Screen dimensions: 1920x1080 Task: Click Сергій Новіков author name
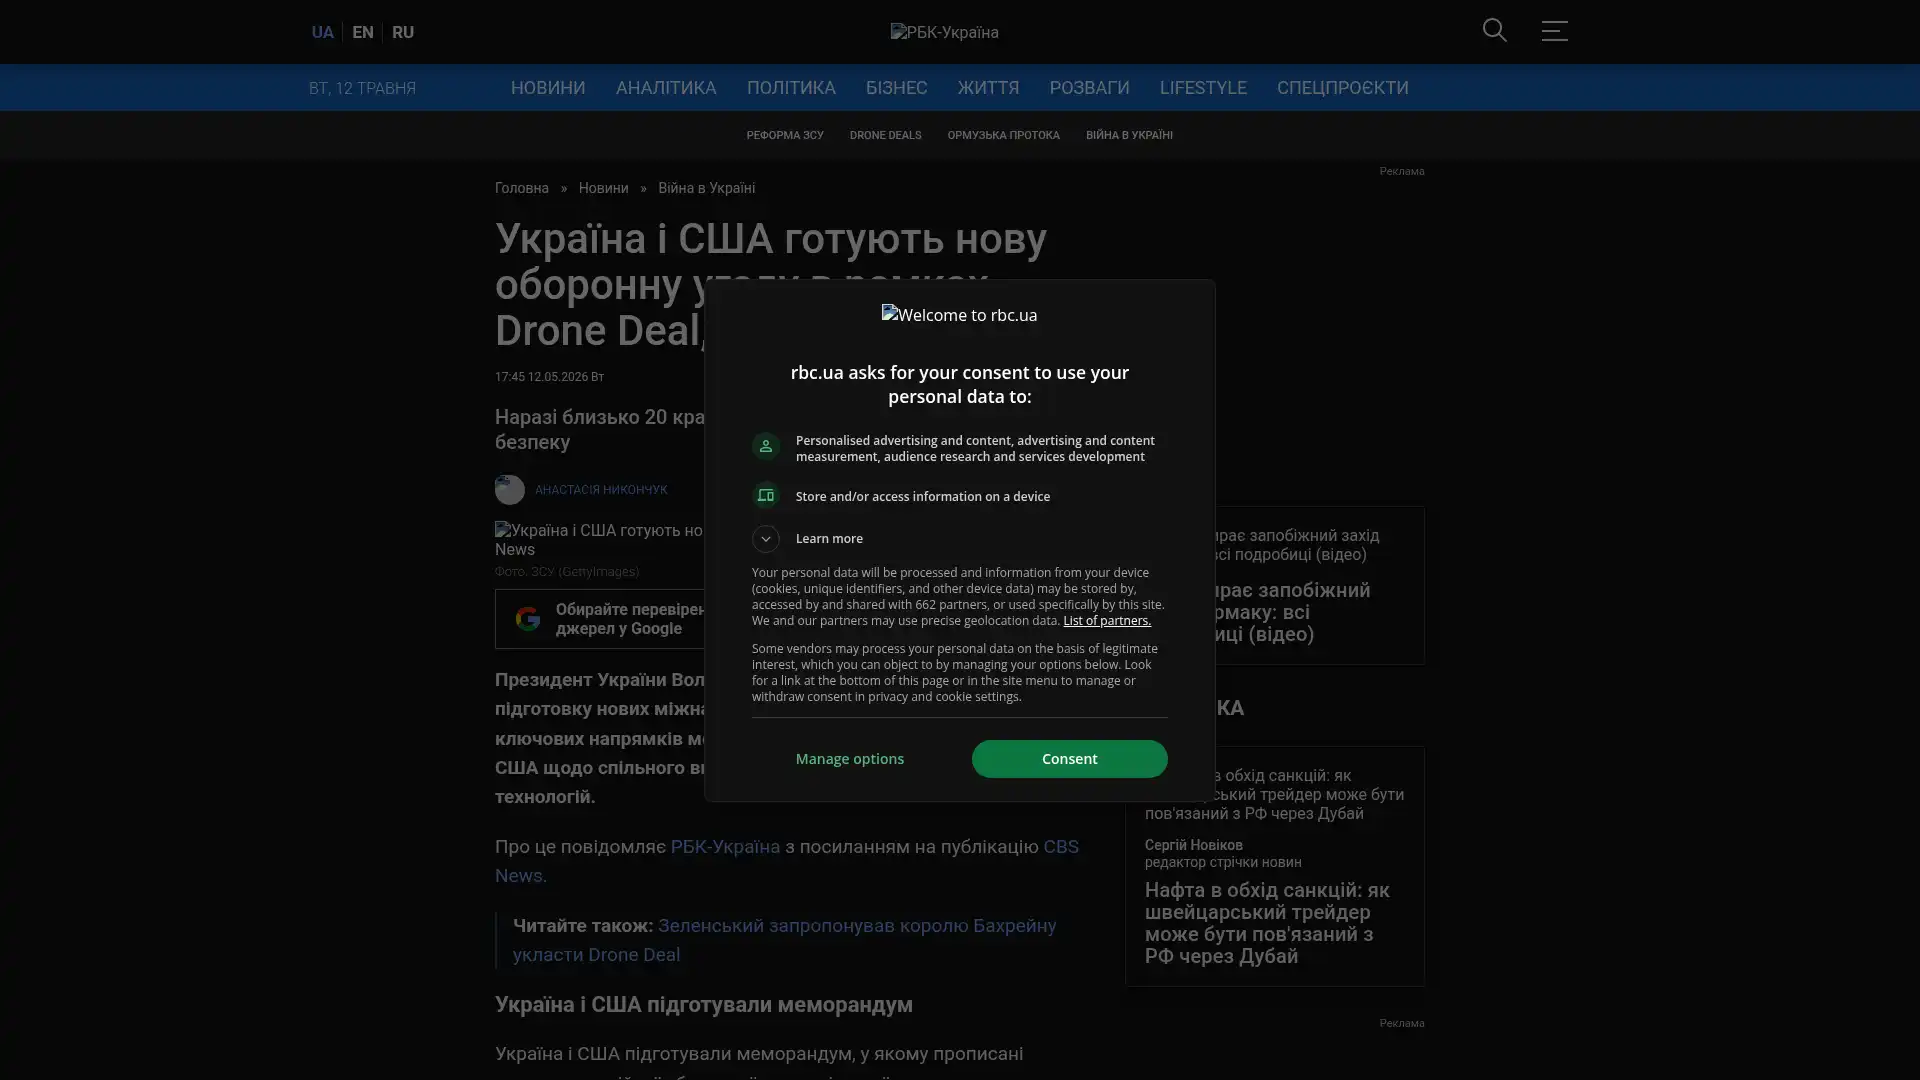[1193, 845]
